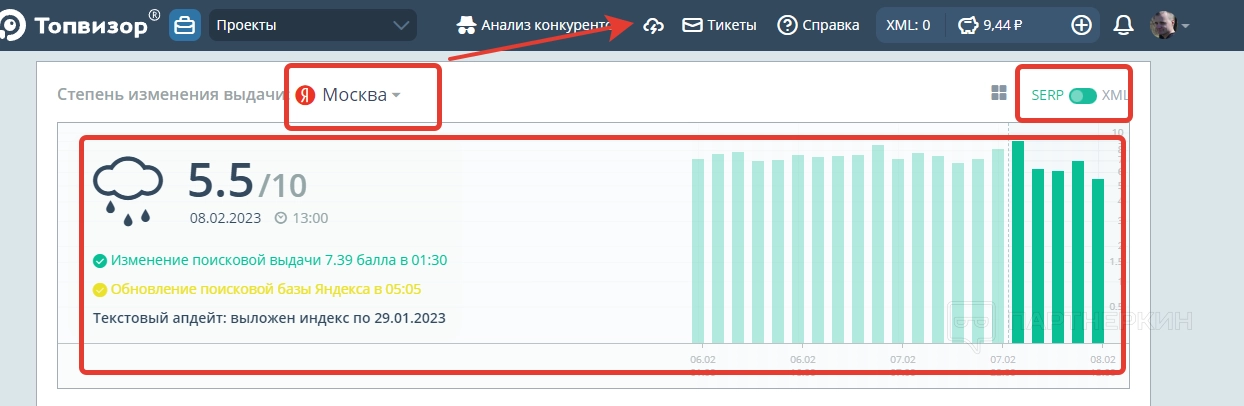
Task: Click the 9,44 ₽ wallet balance
Action: (991, 25)
